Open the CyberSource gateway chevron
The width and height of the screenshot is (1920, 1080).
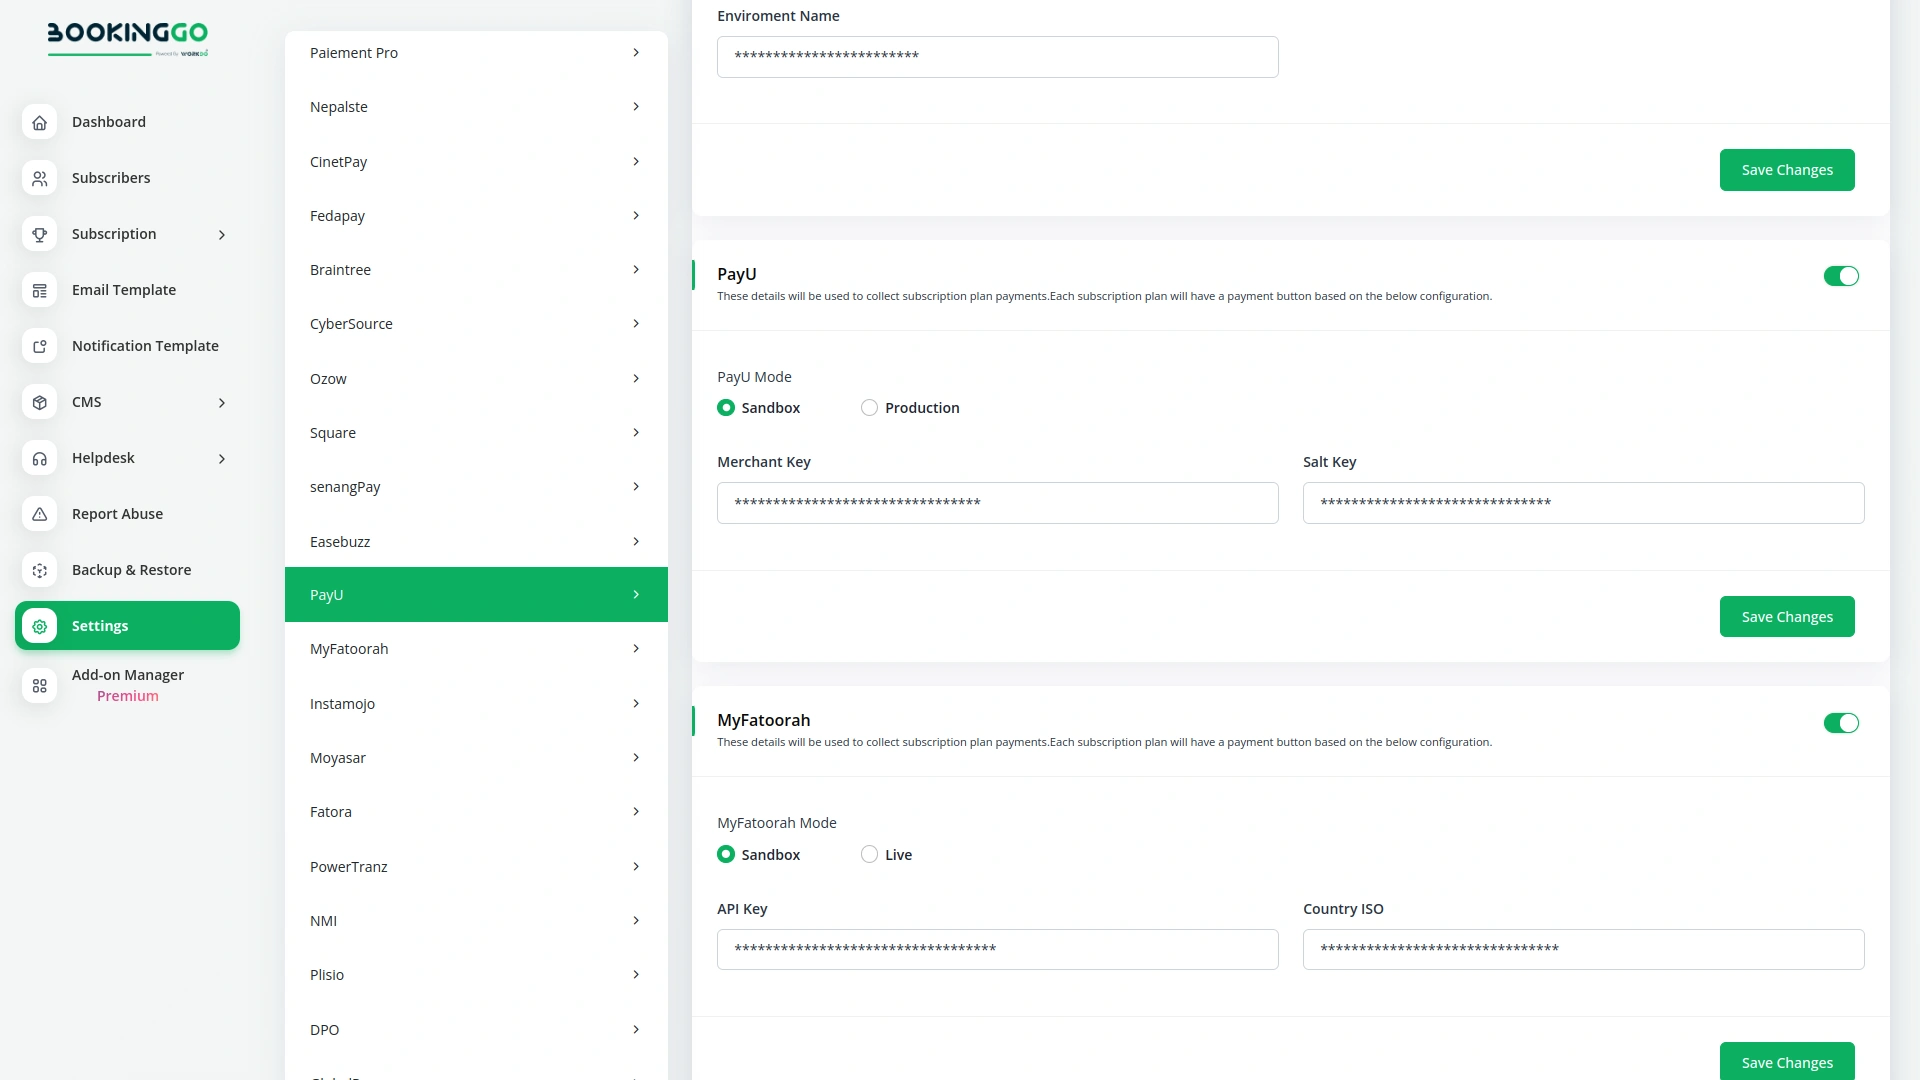click(637, 323)
